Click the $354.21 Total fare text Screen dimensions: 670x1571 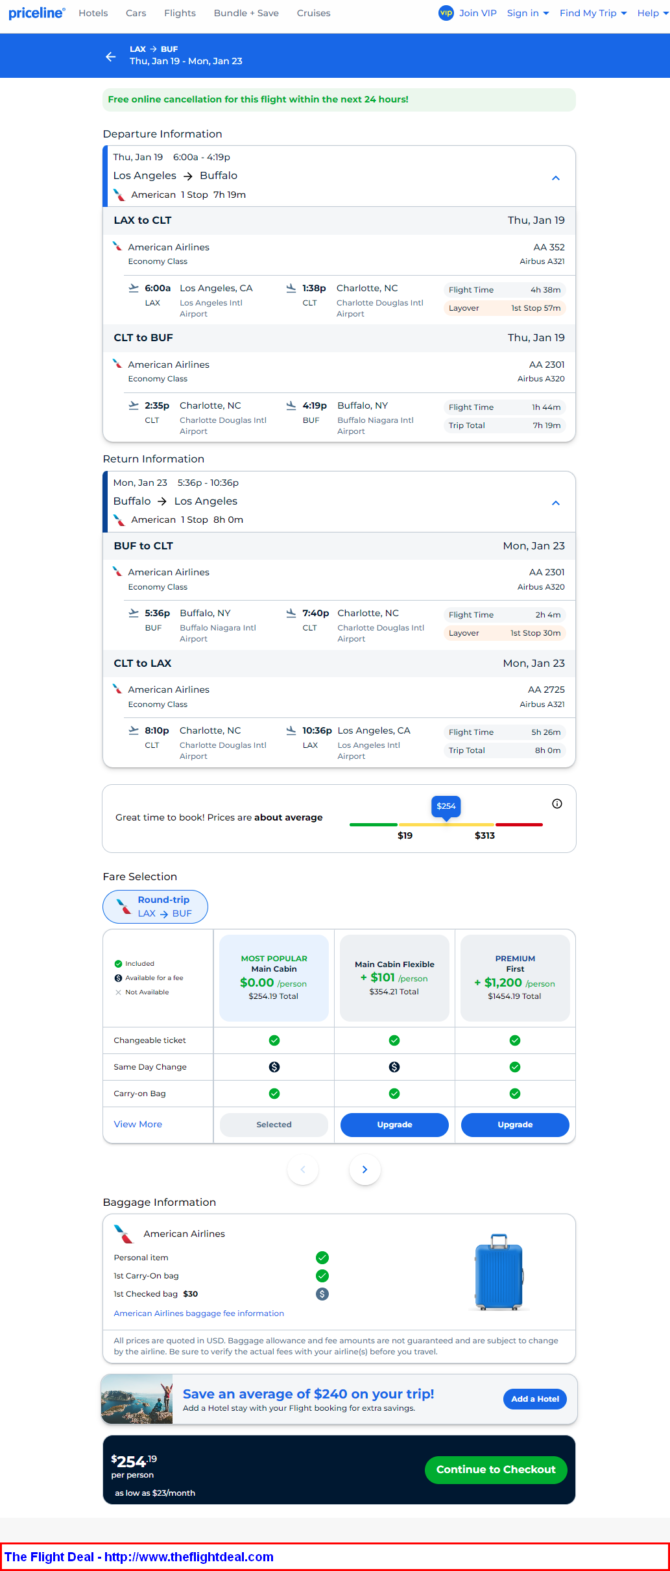click(394, 992)
